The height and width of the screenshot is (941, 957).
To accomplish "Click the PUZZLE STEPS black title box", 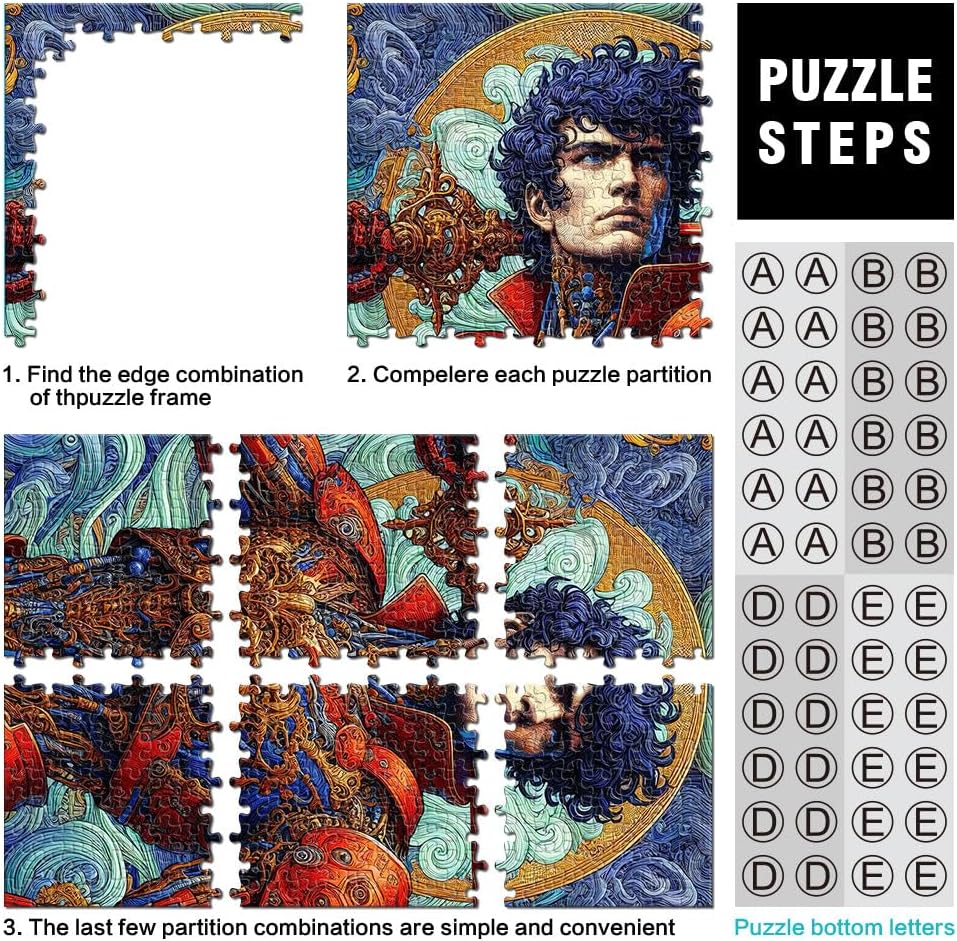I will pos(845,111).
